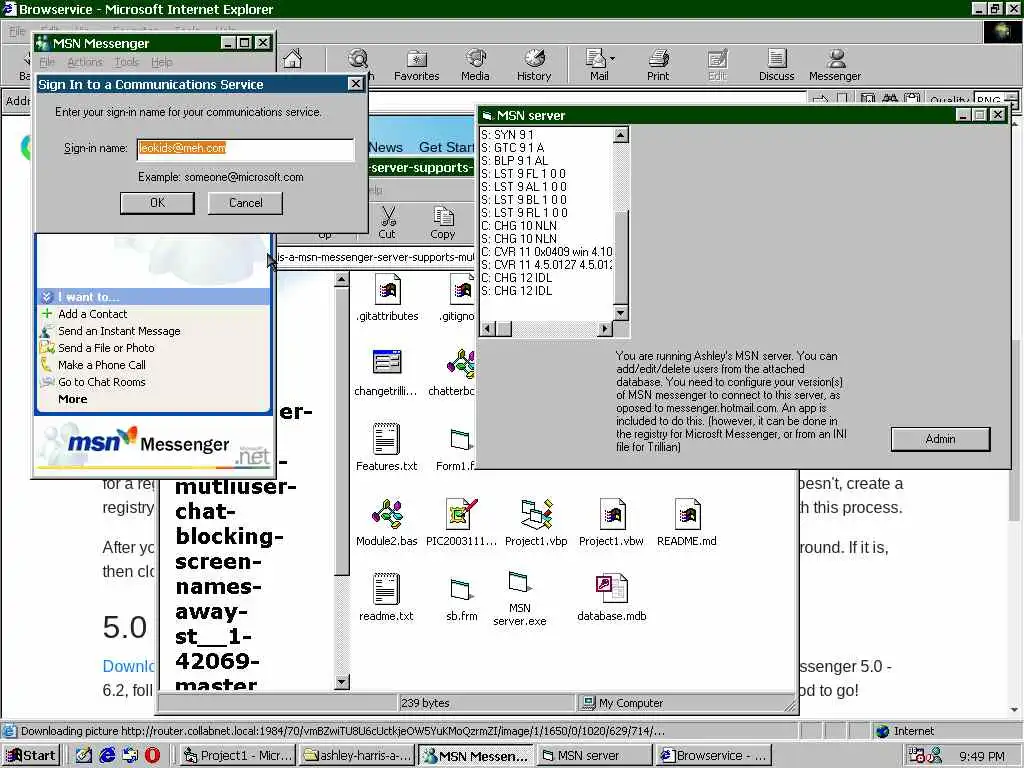Select database.mdb file icon

click(612, 598)
